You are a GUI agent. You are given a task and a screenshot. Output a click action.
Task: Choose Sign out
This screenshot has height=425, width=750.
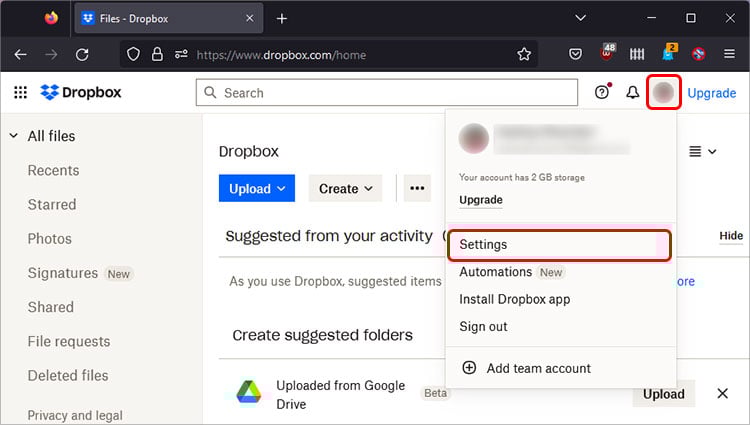click(x=483, y=327)
